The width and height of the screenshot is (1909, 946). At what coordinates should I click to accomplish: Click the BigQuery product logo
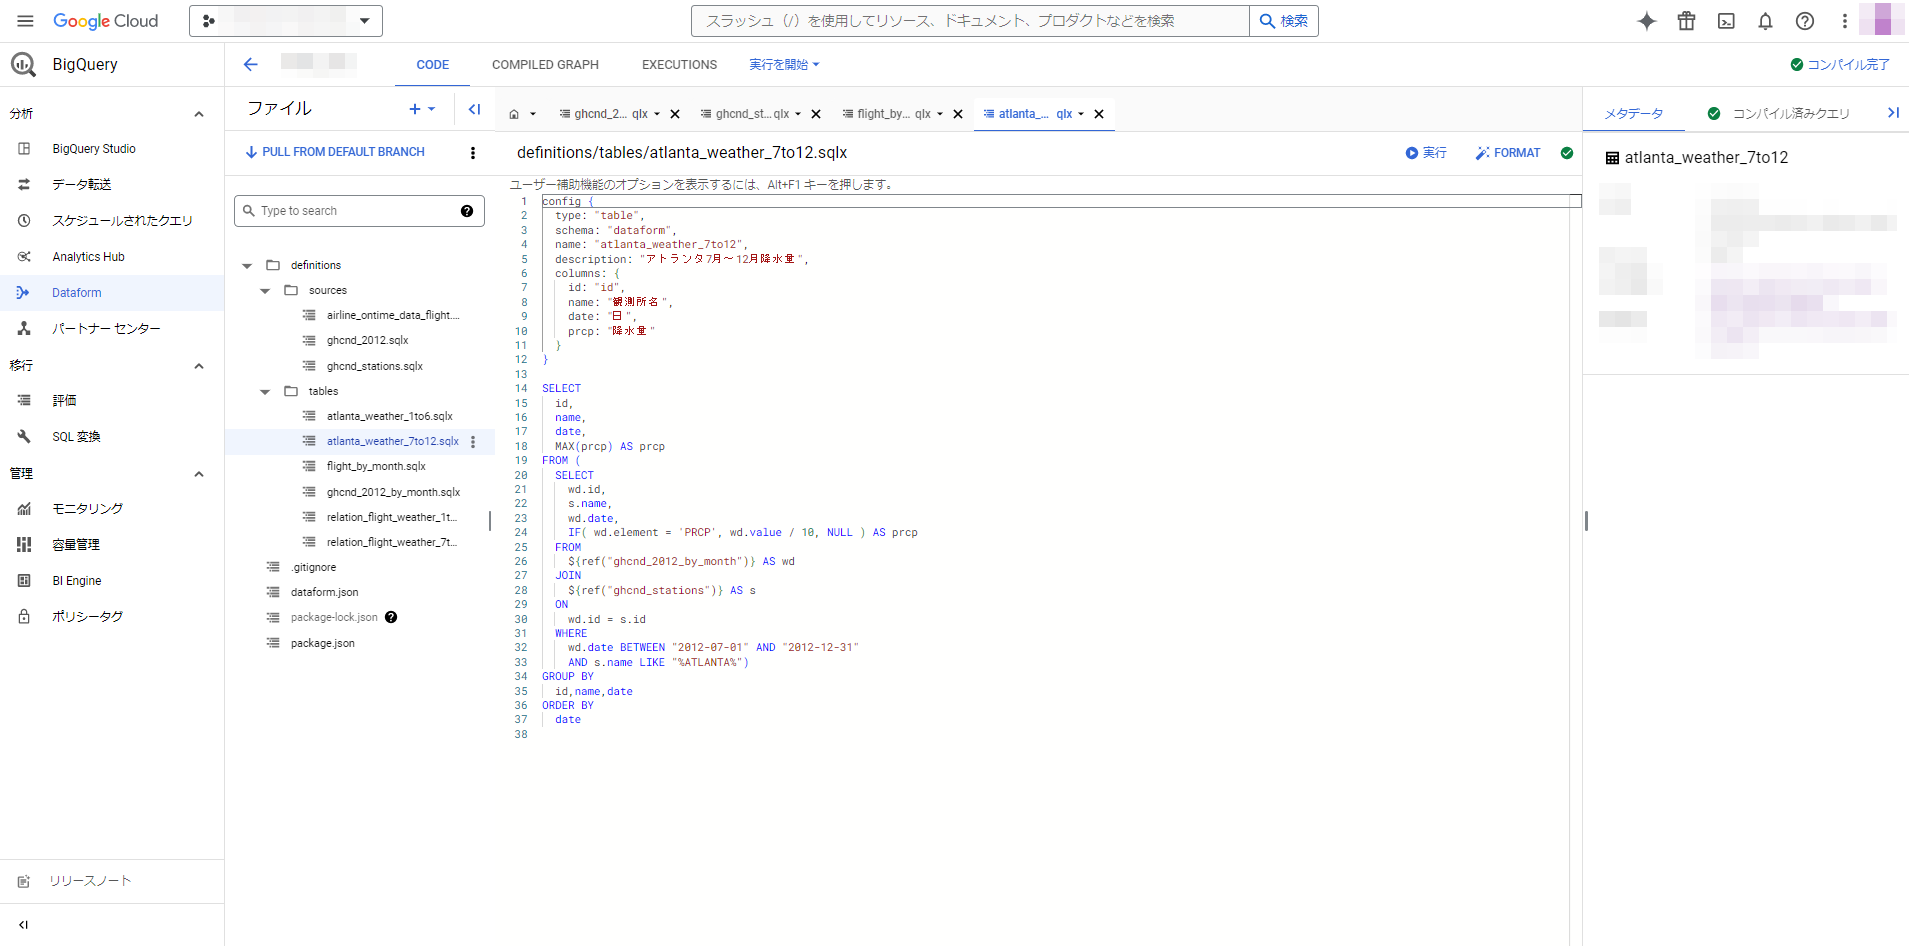[x=23, y=65]
